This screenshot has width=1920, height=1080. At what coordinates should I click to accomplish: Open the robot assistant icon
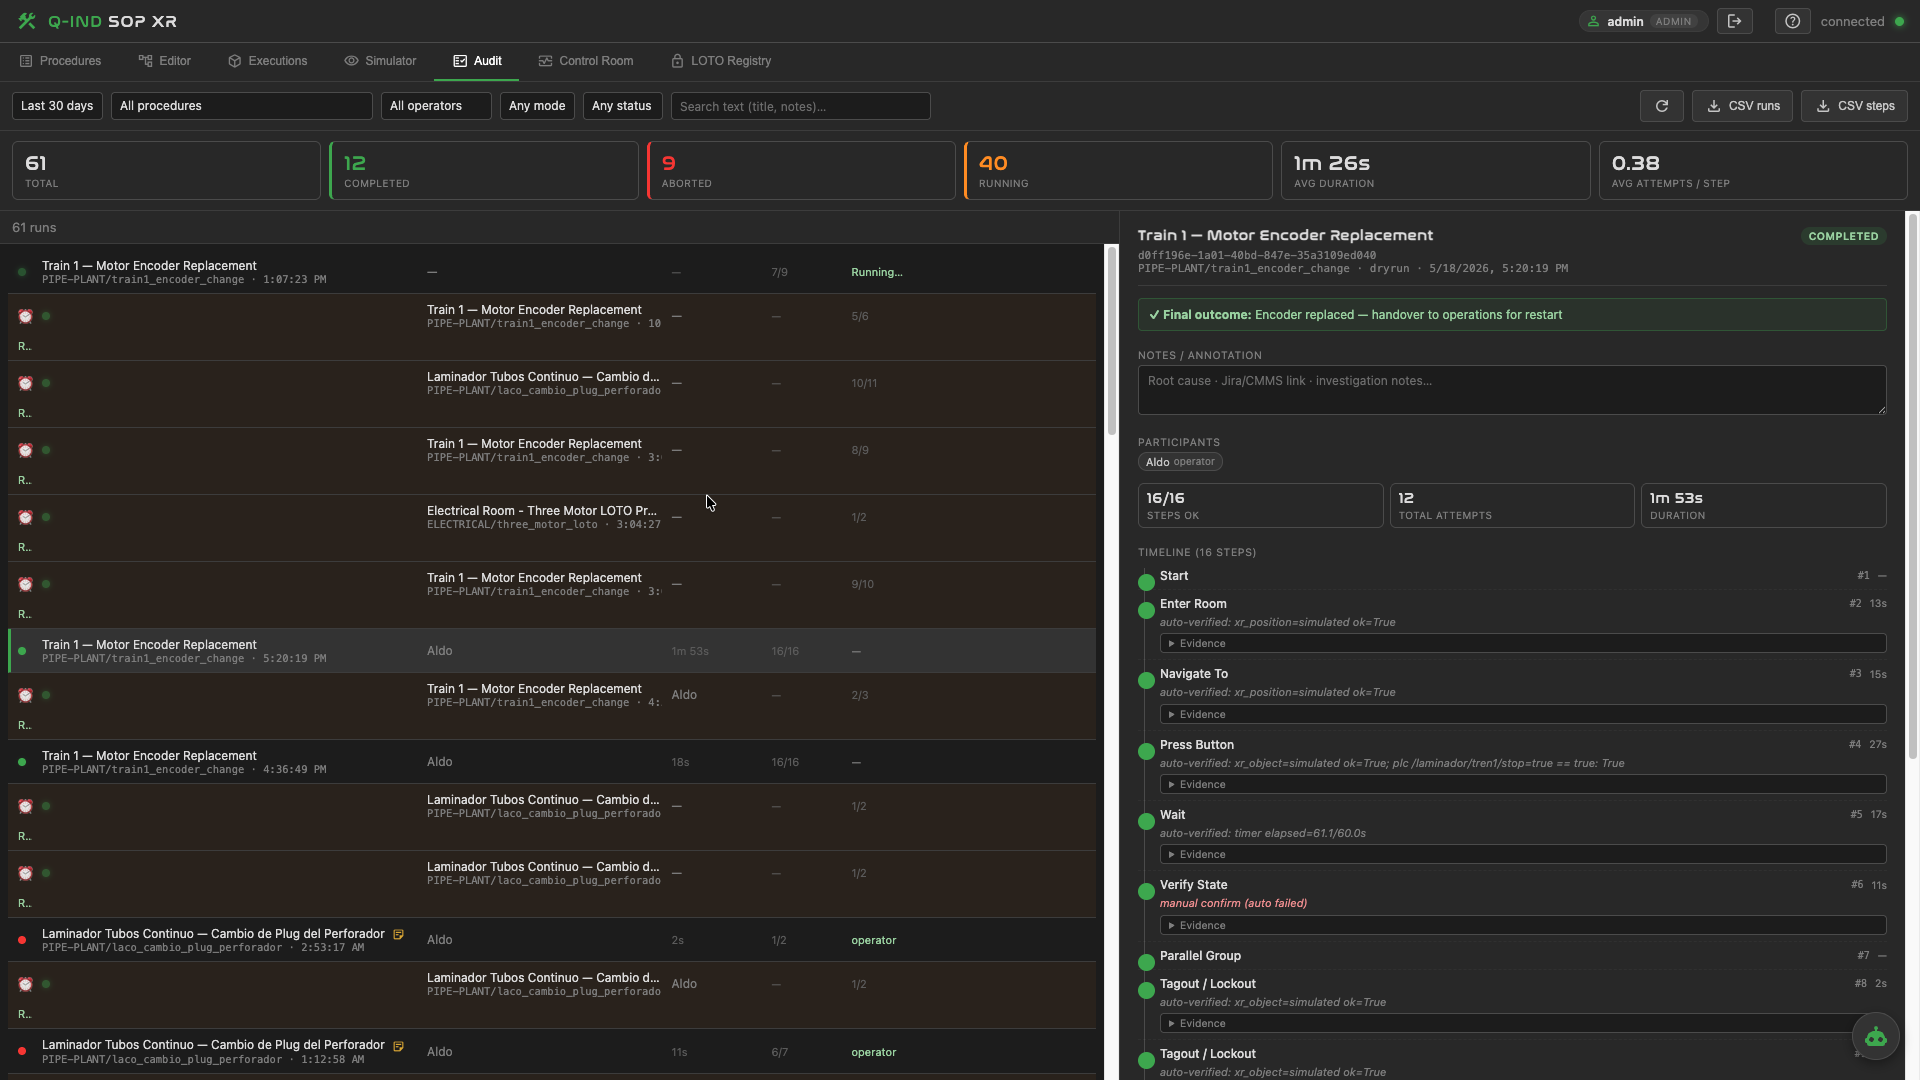pos(1876,1037)
